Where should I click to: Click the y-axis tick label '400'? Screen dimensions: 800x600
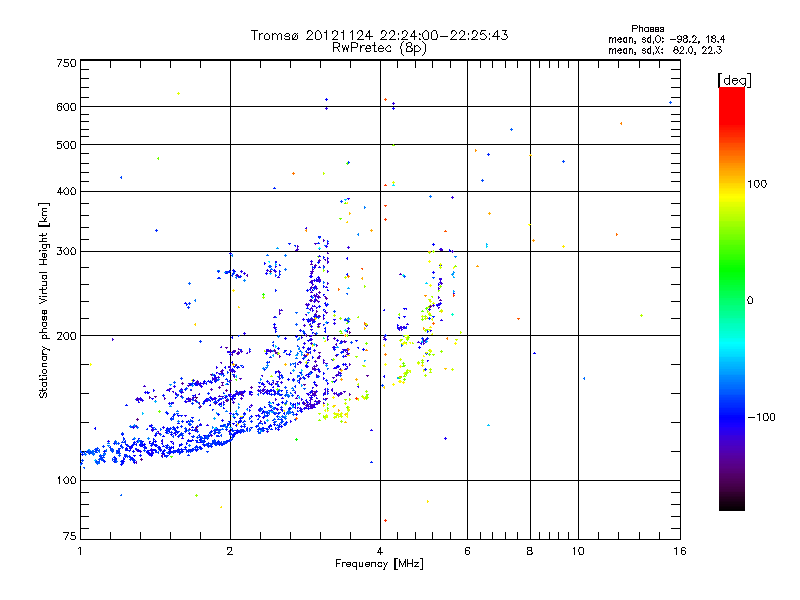66,191
